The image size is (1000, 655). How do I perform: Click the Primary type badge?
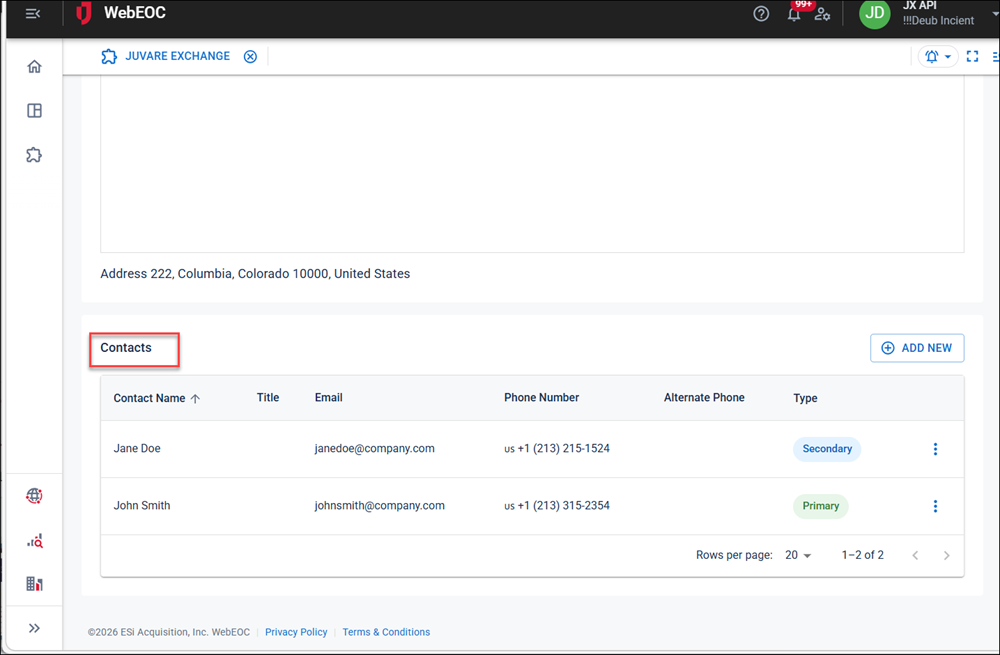[x=821, y=506]
